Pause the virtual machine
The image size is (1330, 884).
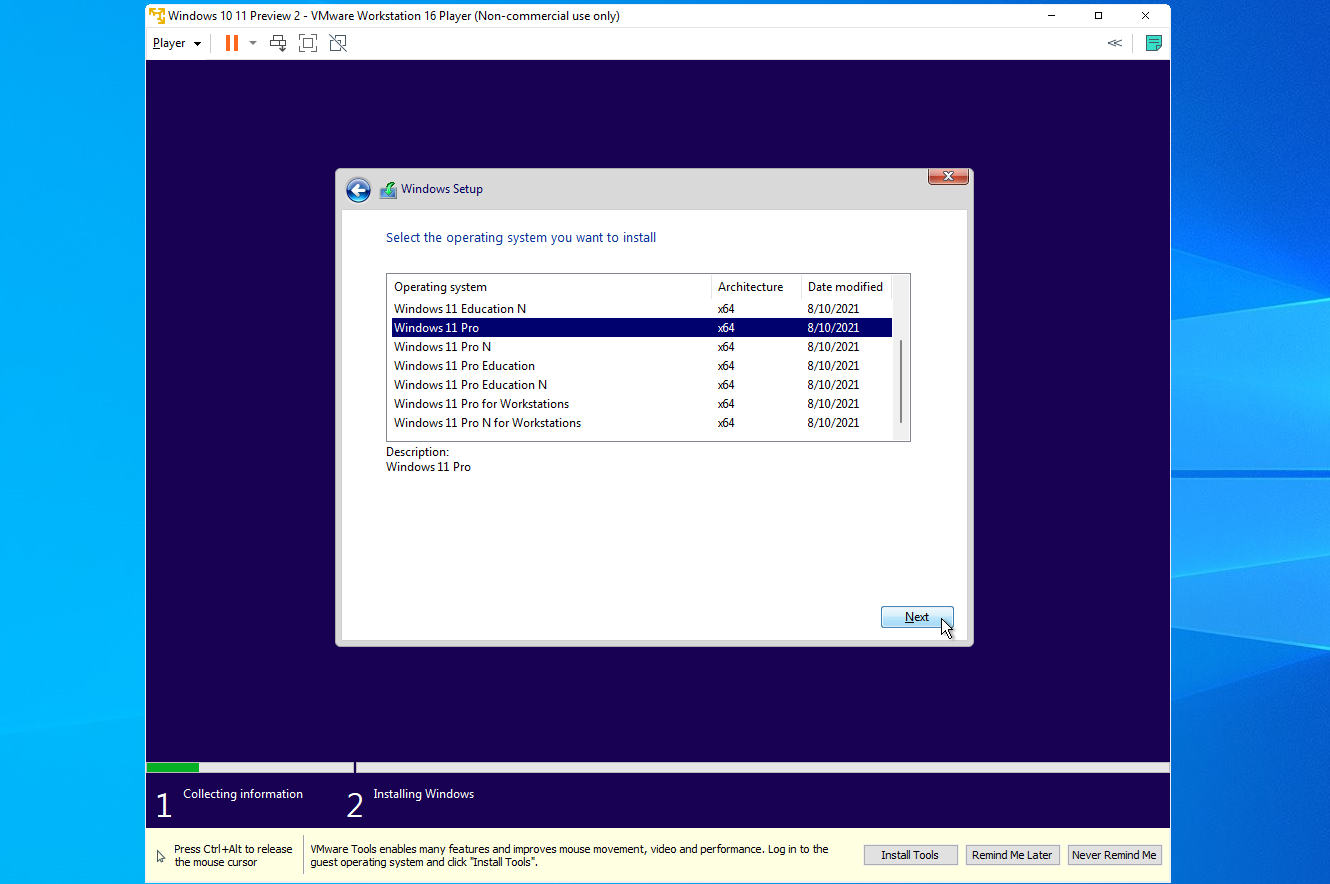pos(232,43)
